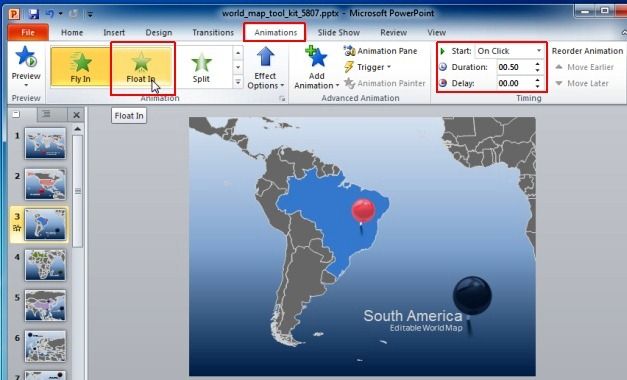Click the slide pane scrollbar up arrow

[78, 129]
